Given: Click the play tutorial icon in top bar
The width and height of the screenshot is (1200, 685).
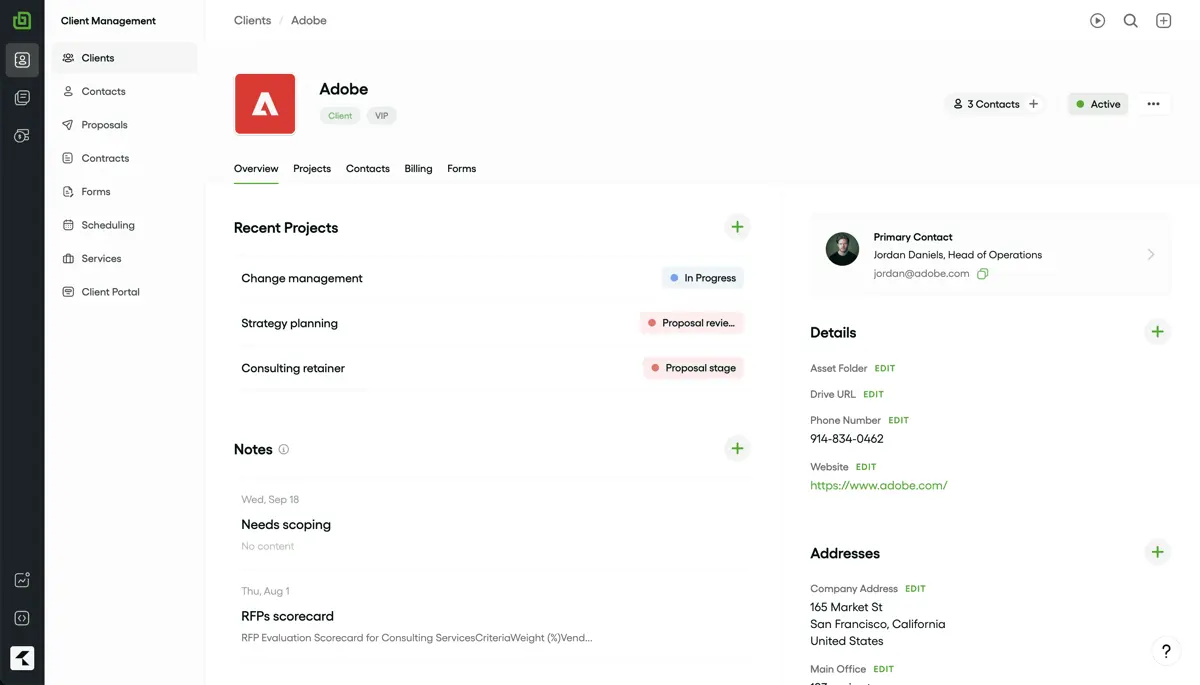Looking at the screenshot, I should pos(1098,20).
